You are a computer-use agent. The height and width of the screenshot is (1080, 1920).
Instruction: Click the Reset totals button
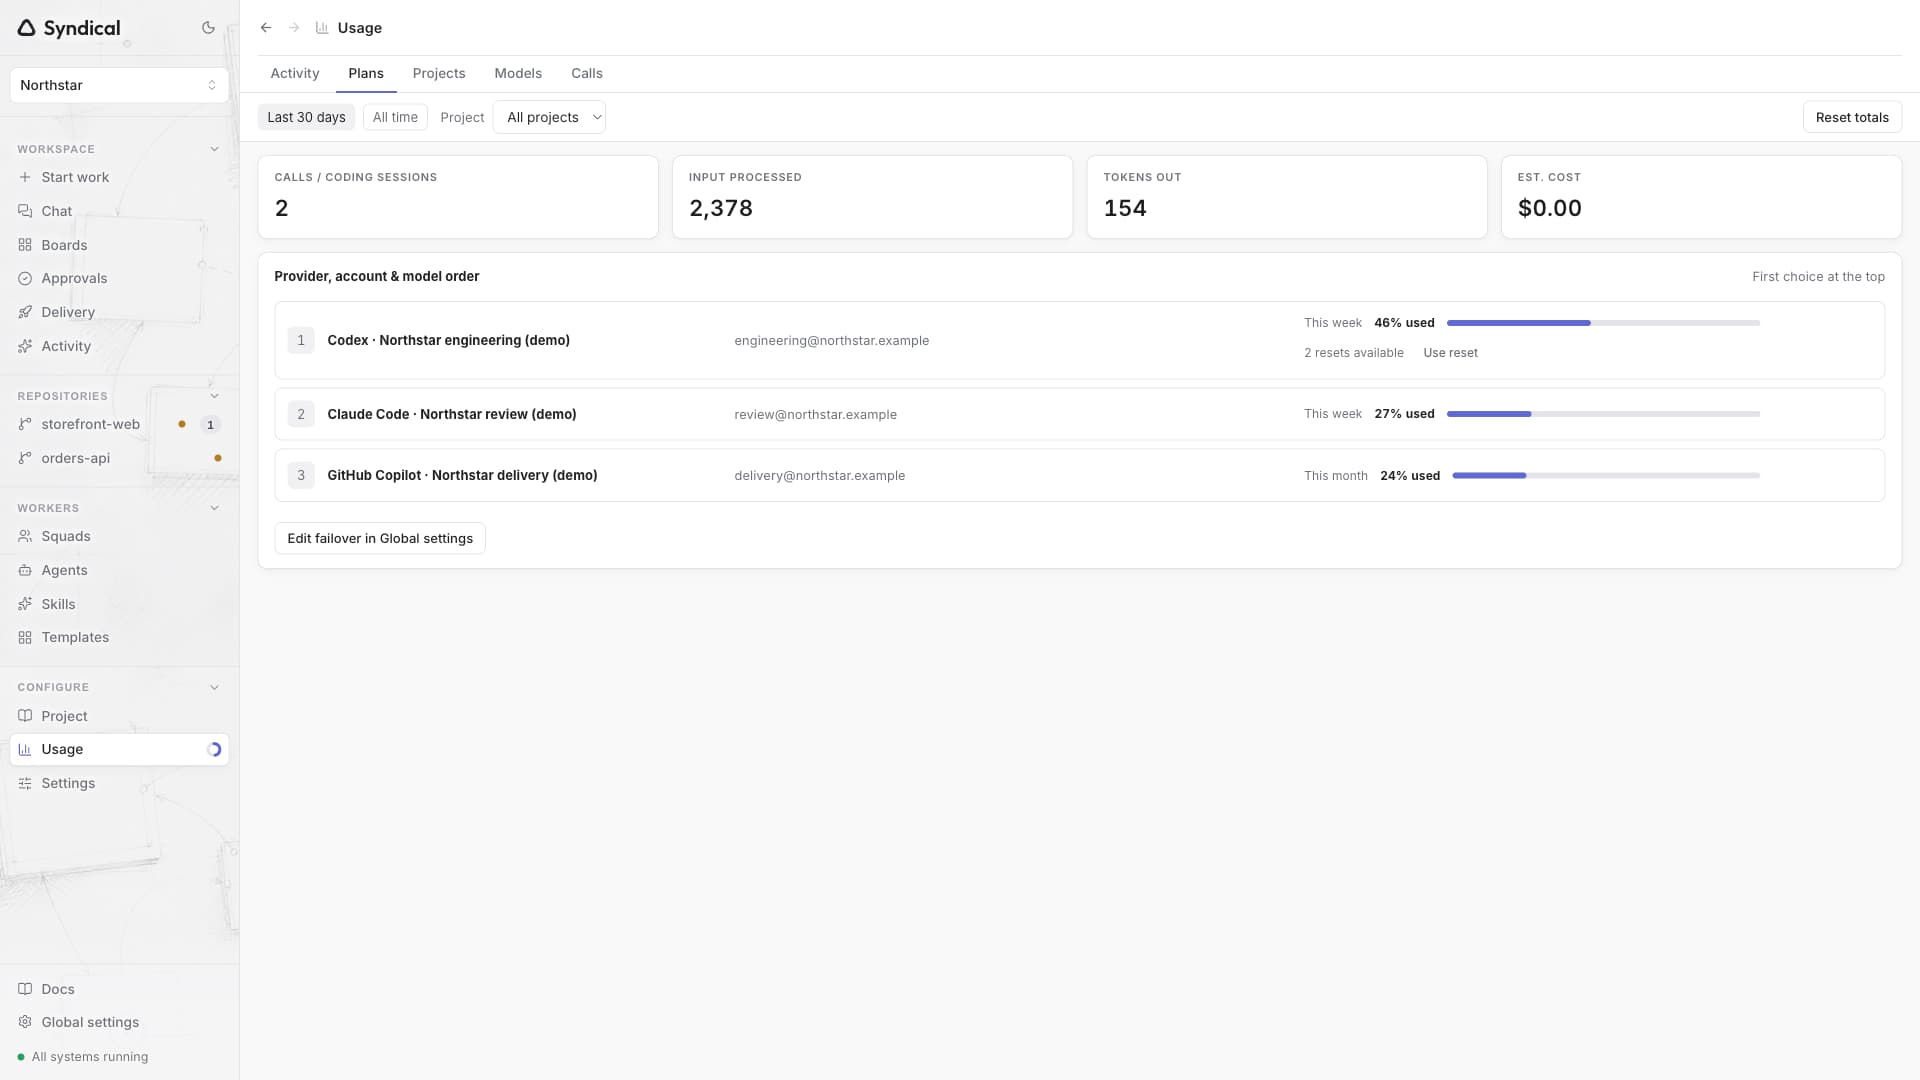tap(1852, 117)
